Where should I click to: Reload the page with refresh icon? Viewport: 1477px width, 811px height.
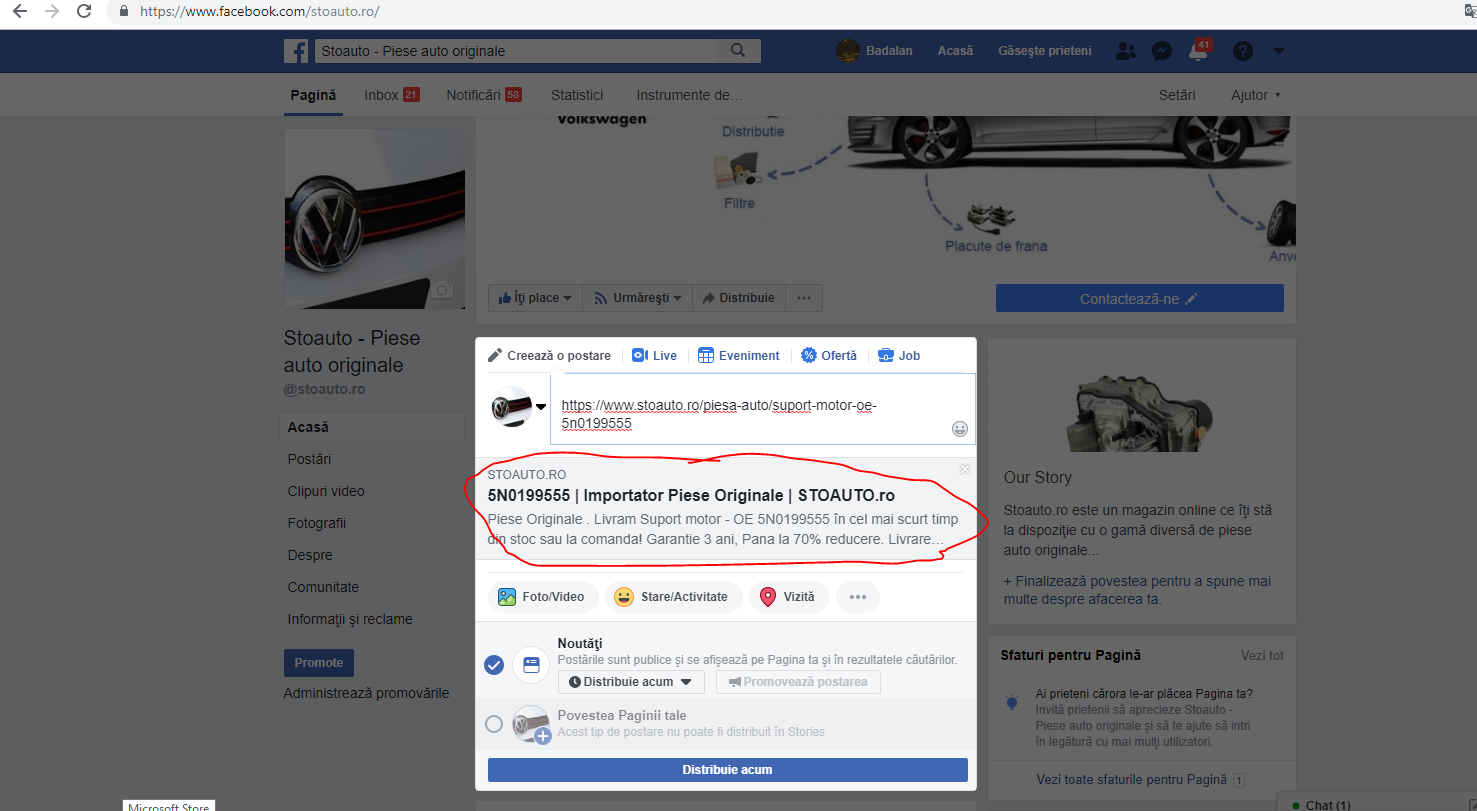[x=84, y=11]
